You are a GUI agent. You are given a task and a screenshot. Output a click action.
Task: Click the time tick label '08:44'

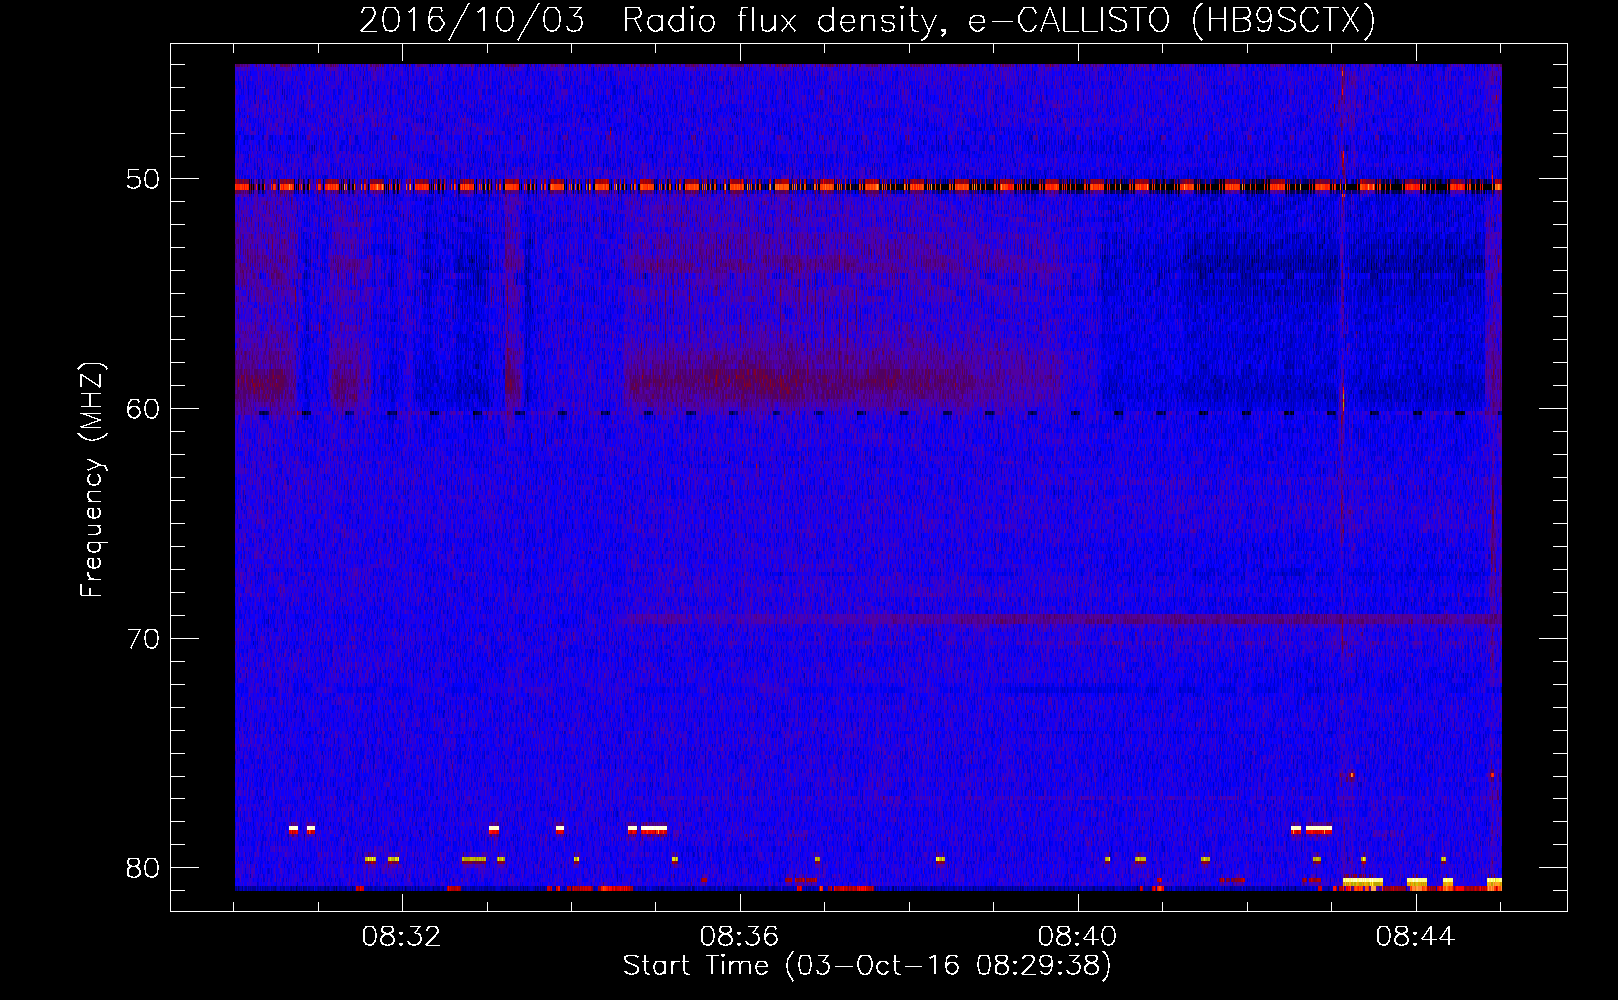(1416, 937)
